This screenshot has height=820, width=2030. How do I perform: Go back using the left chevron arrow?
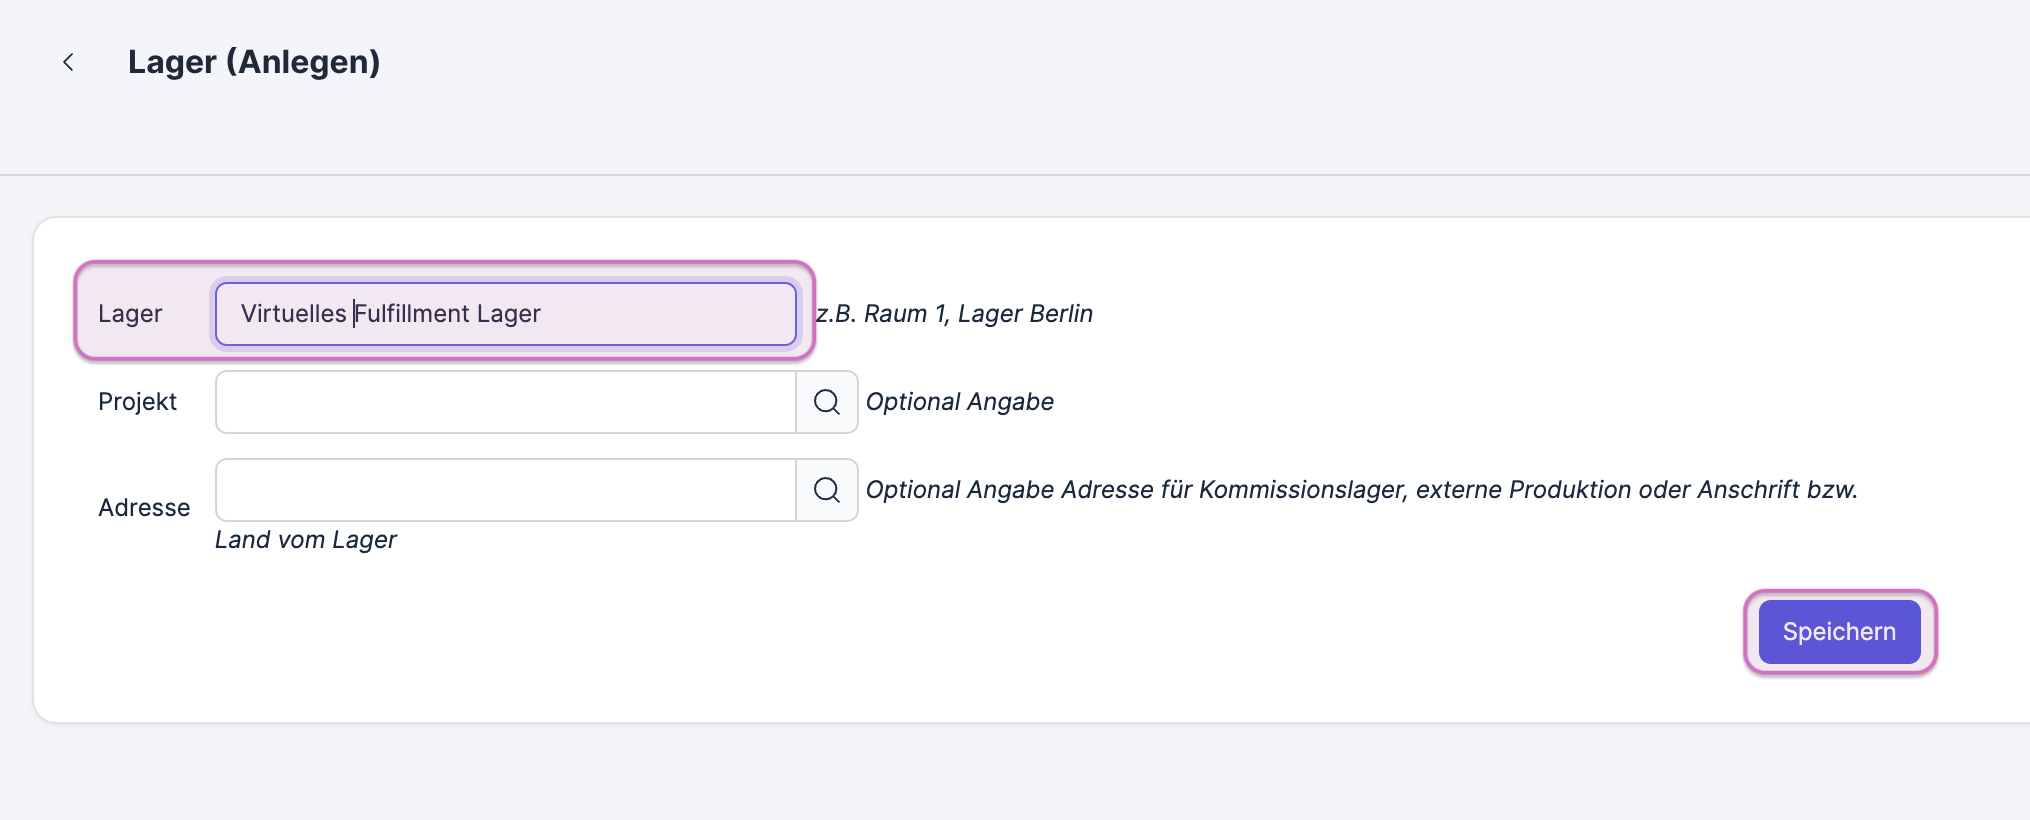pyautogui.click(x=68, y=62)
